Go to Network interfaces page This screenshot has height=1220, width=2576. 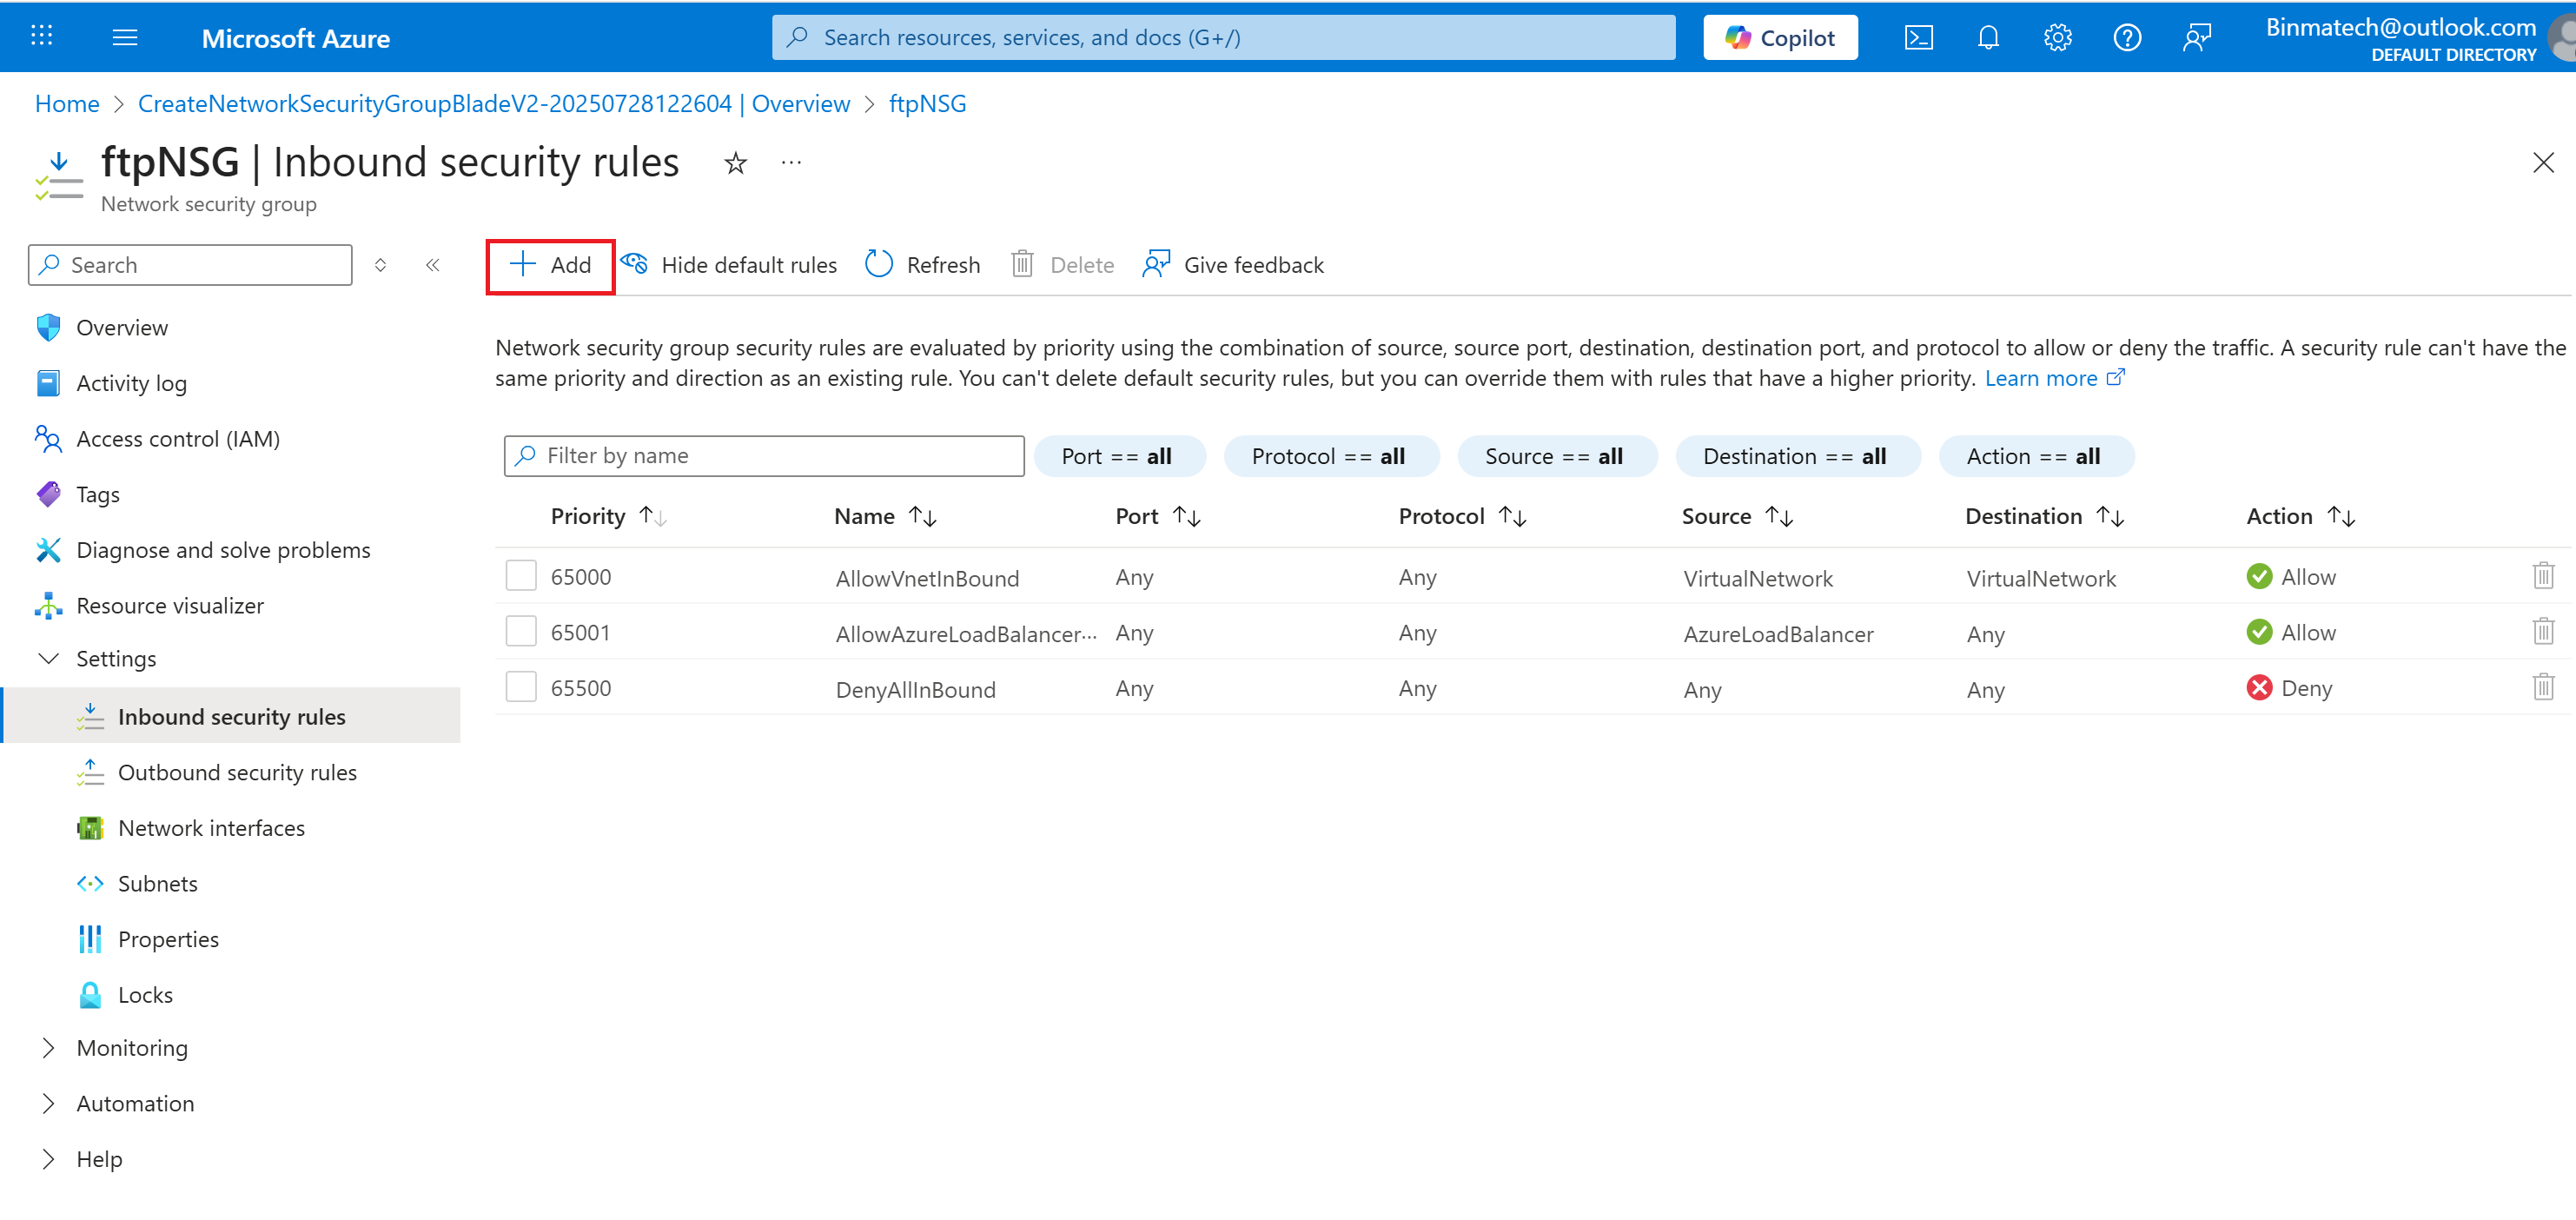(211, 828)
